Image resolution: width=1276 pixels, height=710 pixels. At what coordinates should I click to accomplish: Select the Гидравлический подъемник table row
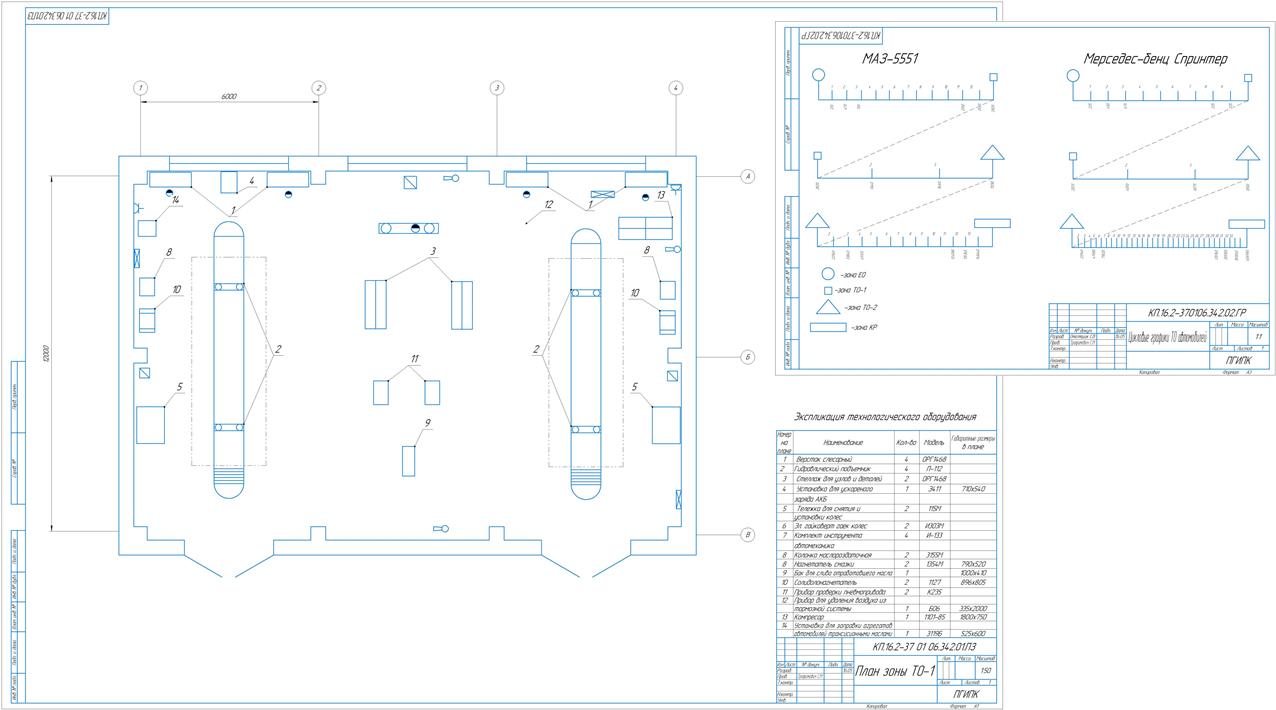click(x=886, y=468)
